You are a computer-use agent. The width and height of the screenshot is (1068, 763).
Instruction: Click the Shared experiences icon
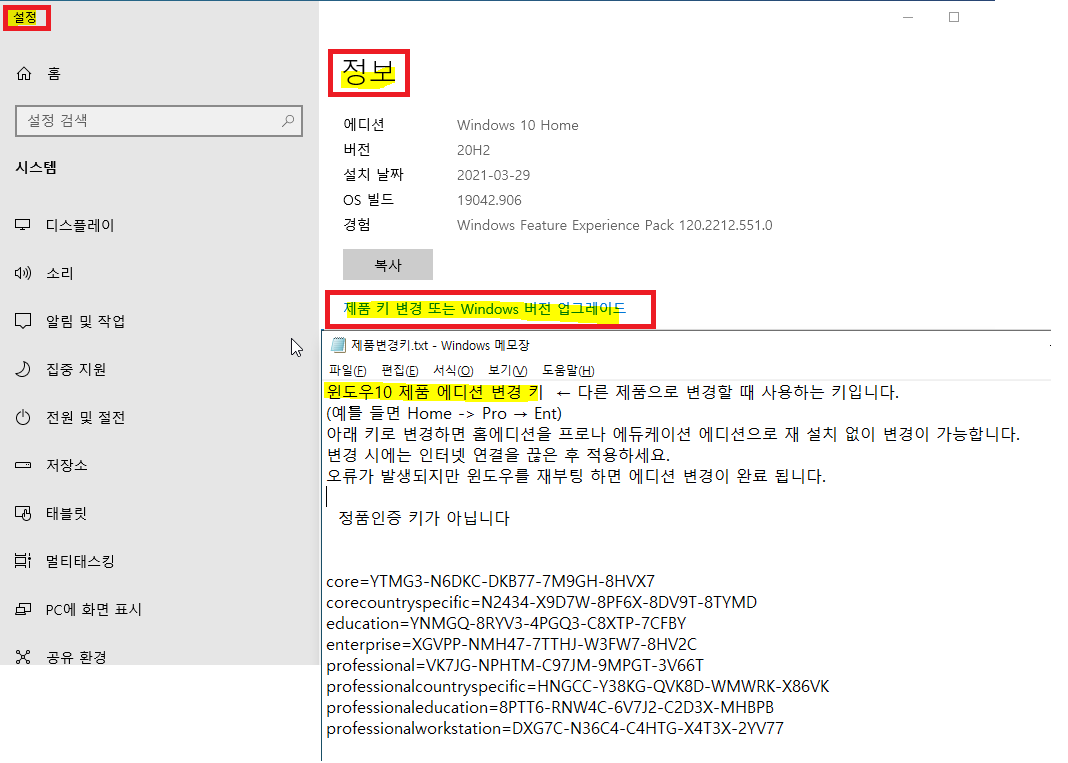point(23,657)
